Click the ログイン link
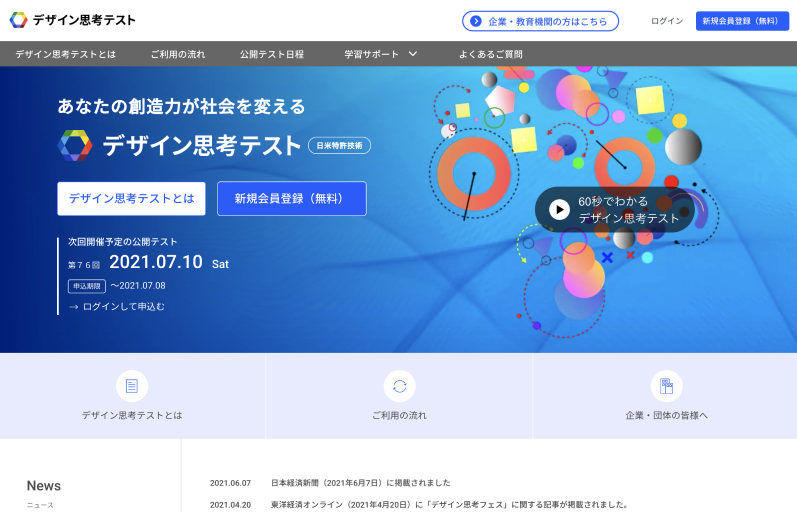The image size is (797, 512). point(667,21)
